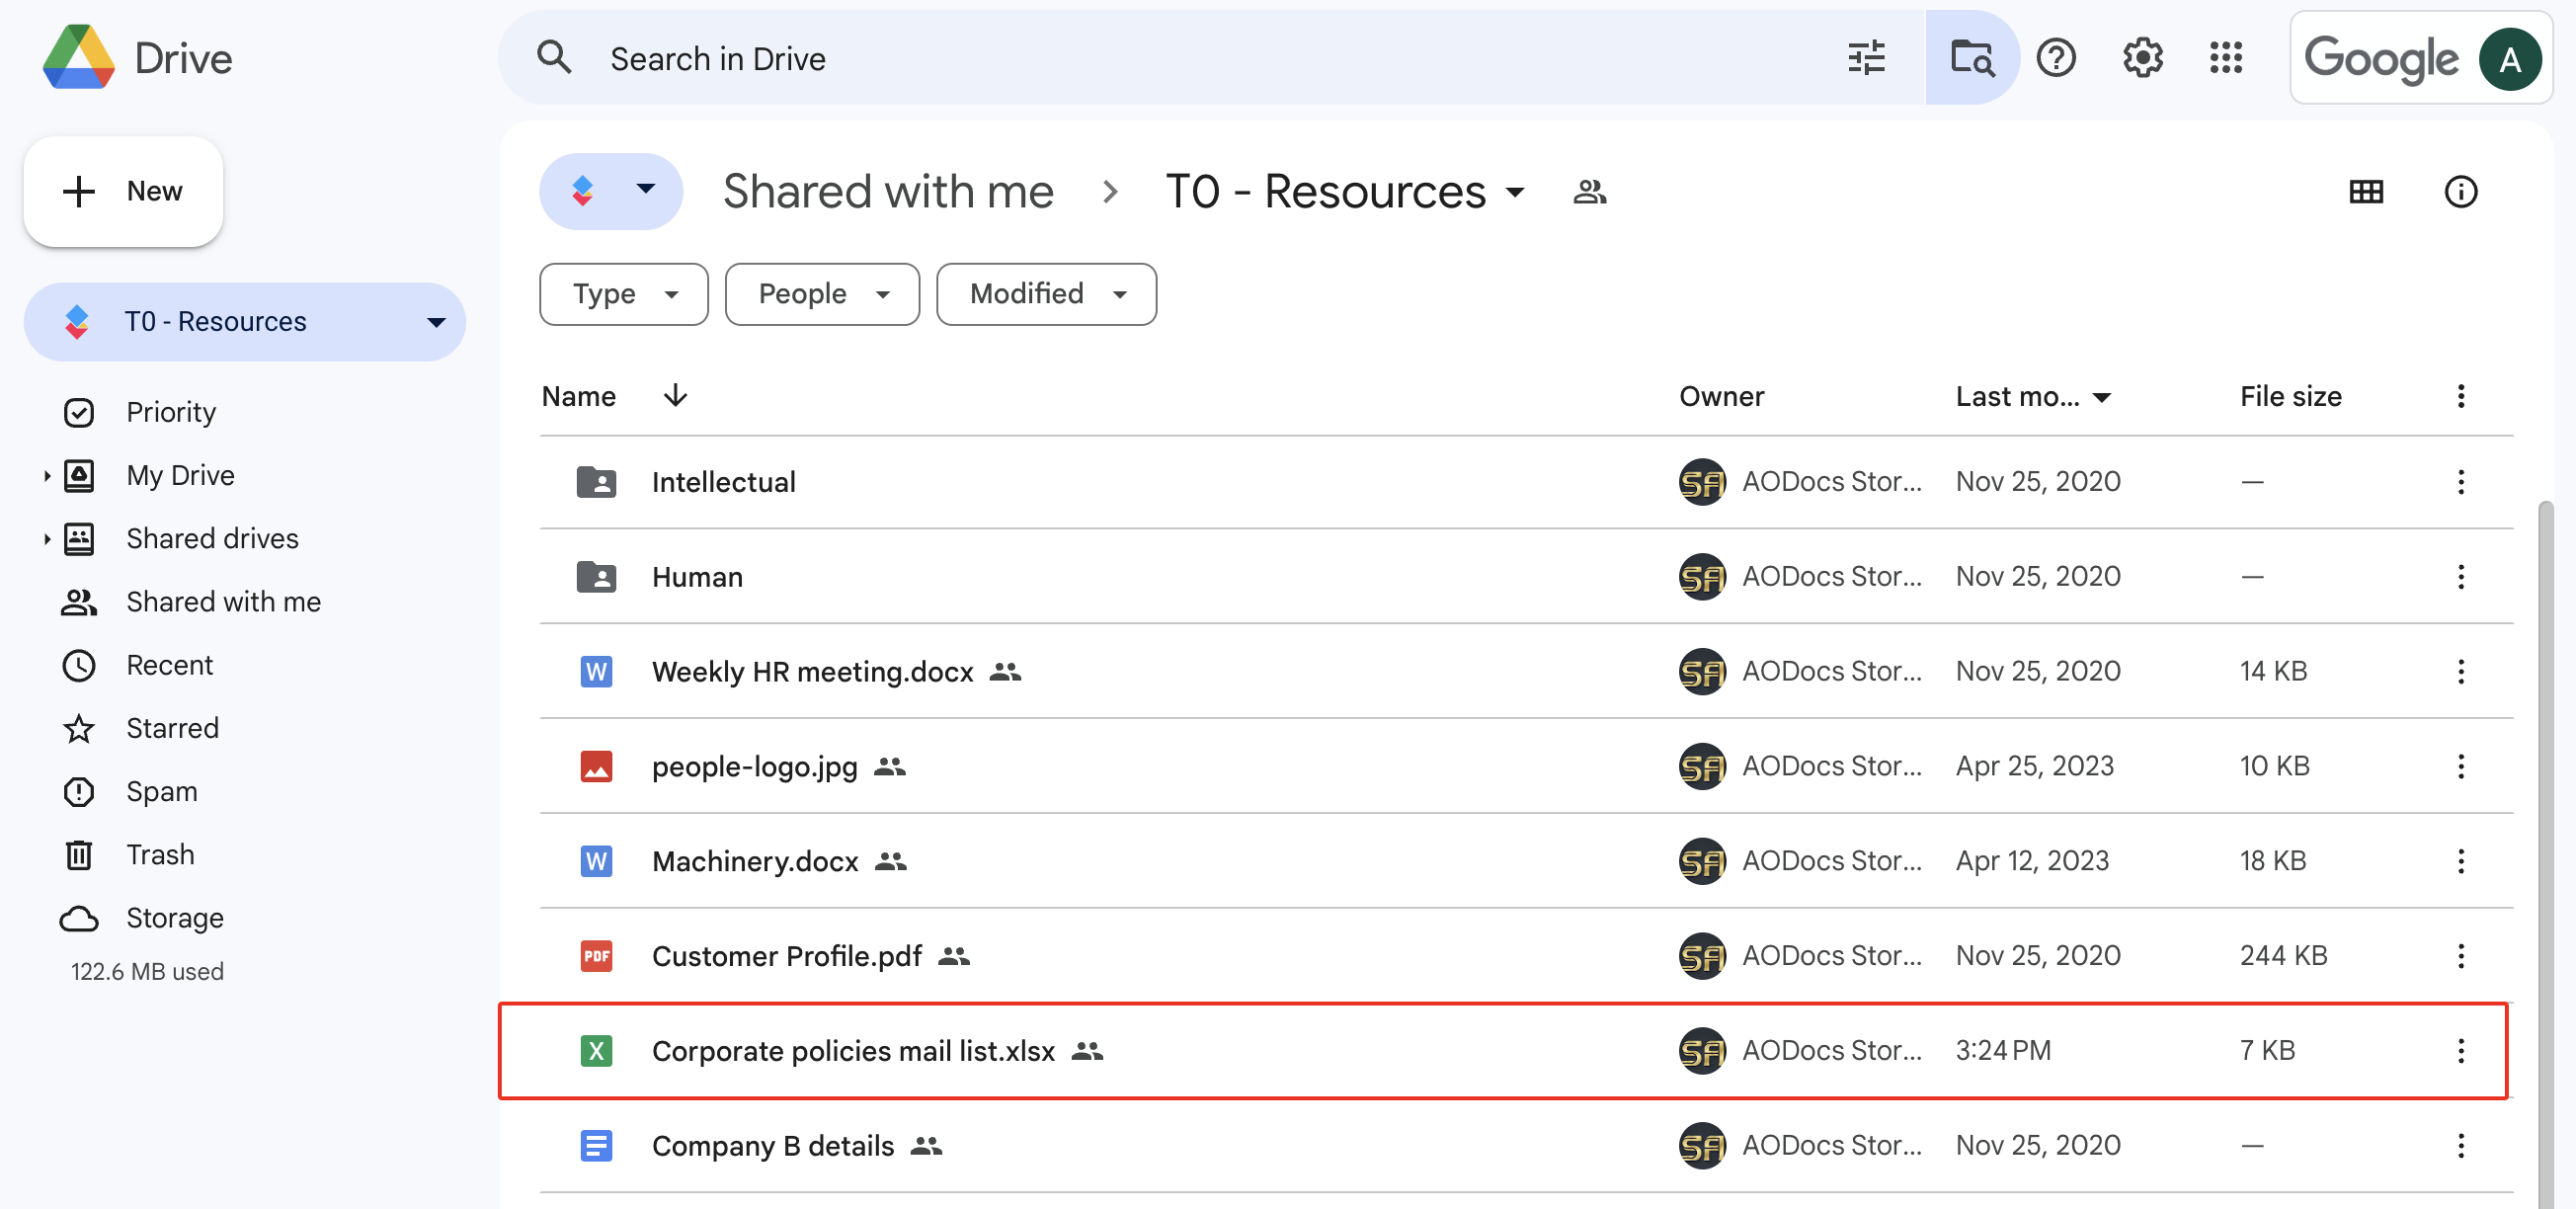
Task: Open the Google apps grid
Action: pos(2226,58)
